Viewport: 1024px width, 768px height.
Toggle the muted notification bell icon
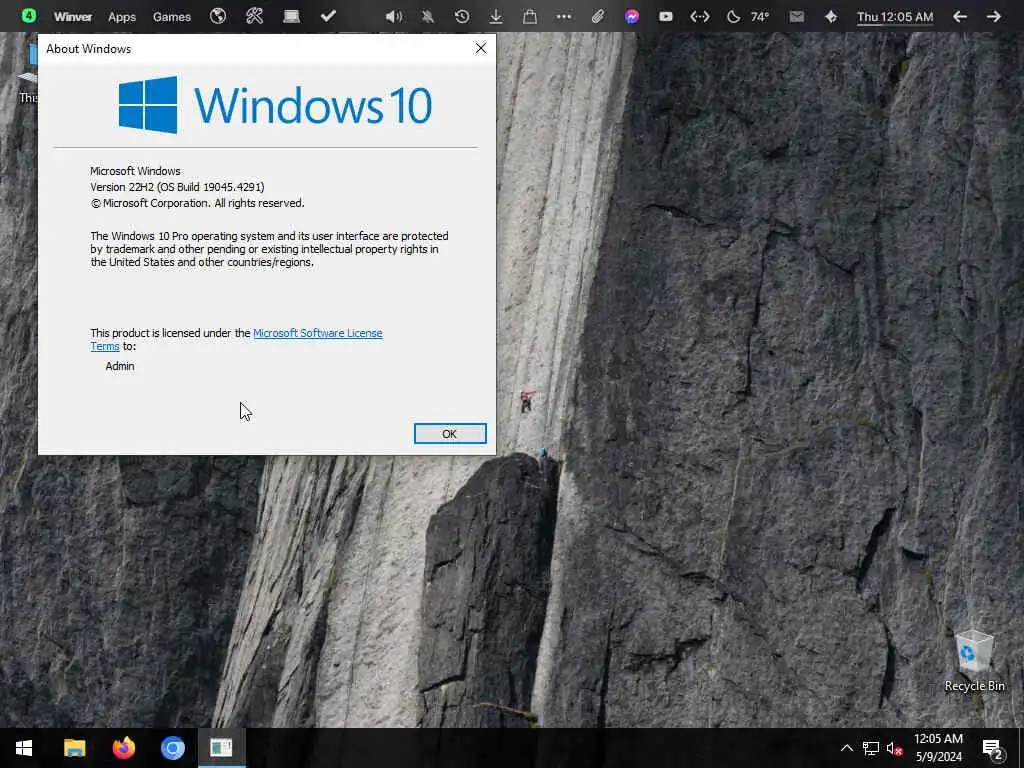click(x=428, y=17)
